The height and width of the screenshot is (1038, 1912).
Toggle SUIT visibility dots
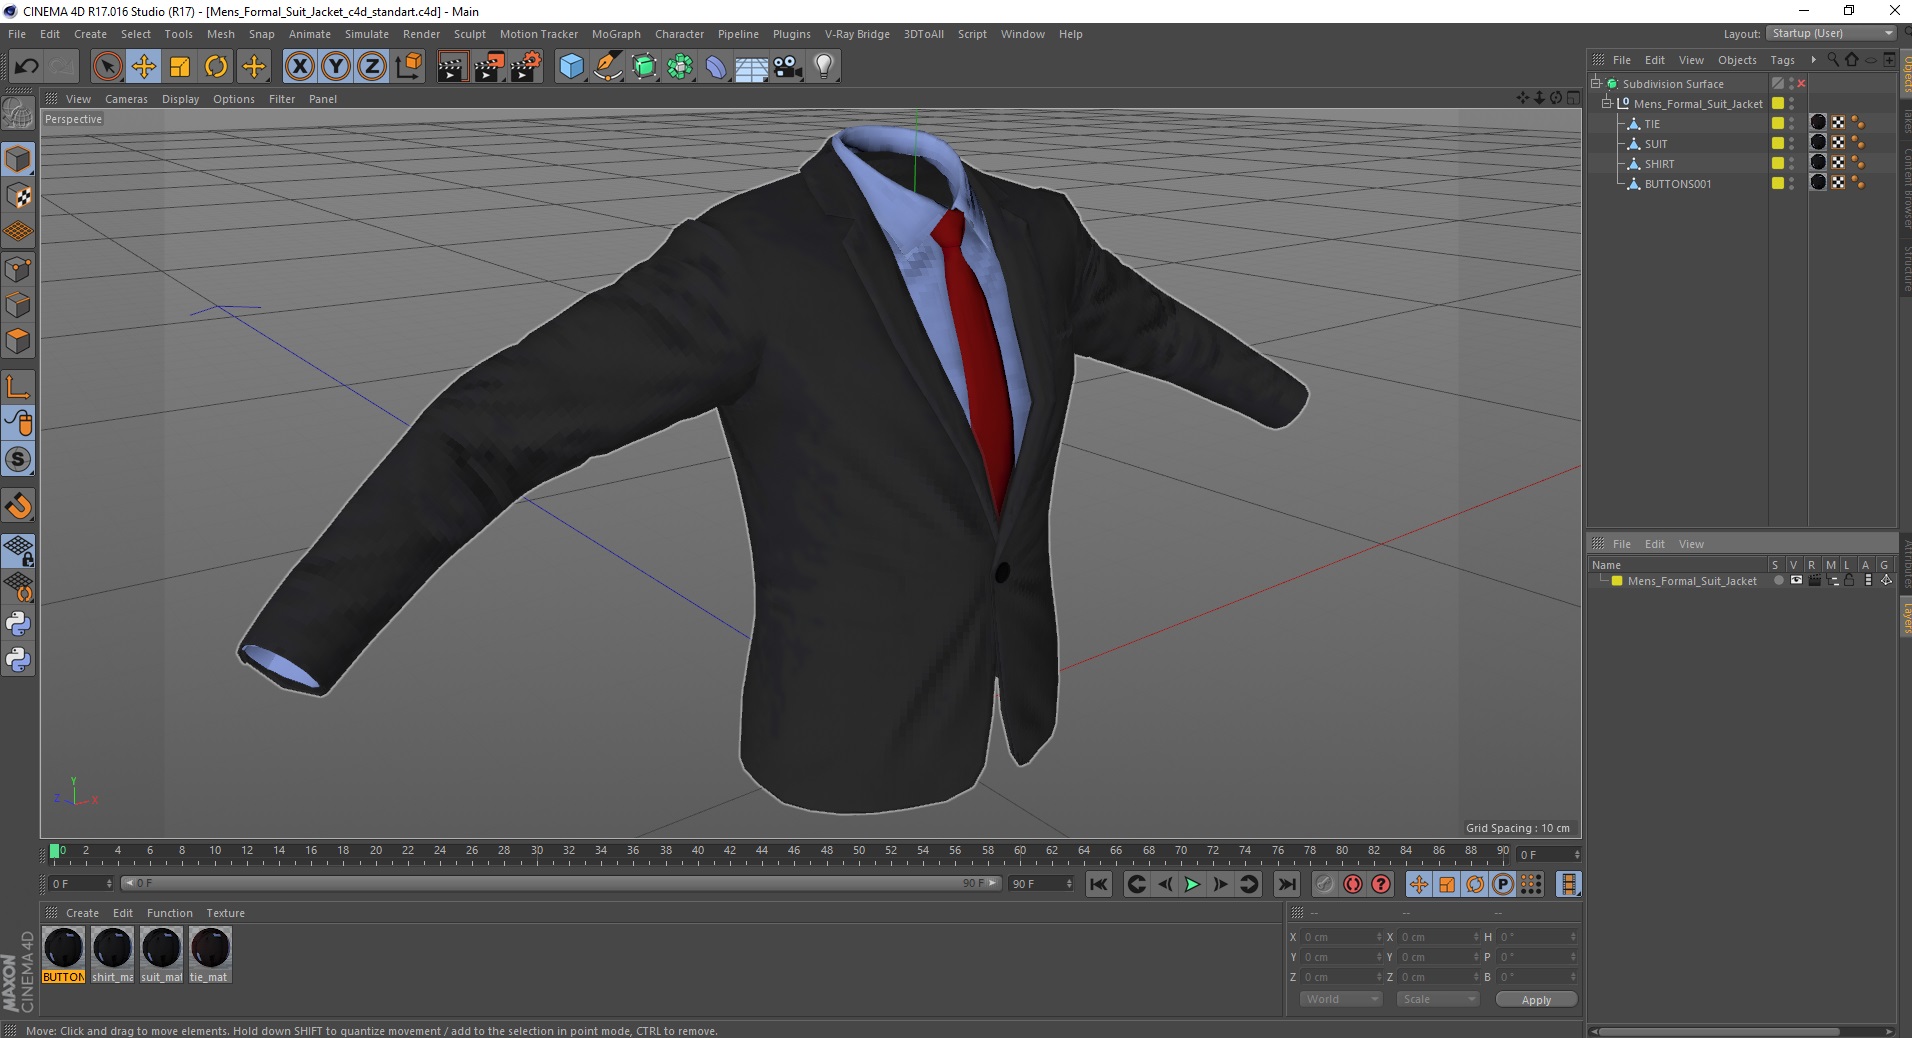click(1791, 144)
